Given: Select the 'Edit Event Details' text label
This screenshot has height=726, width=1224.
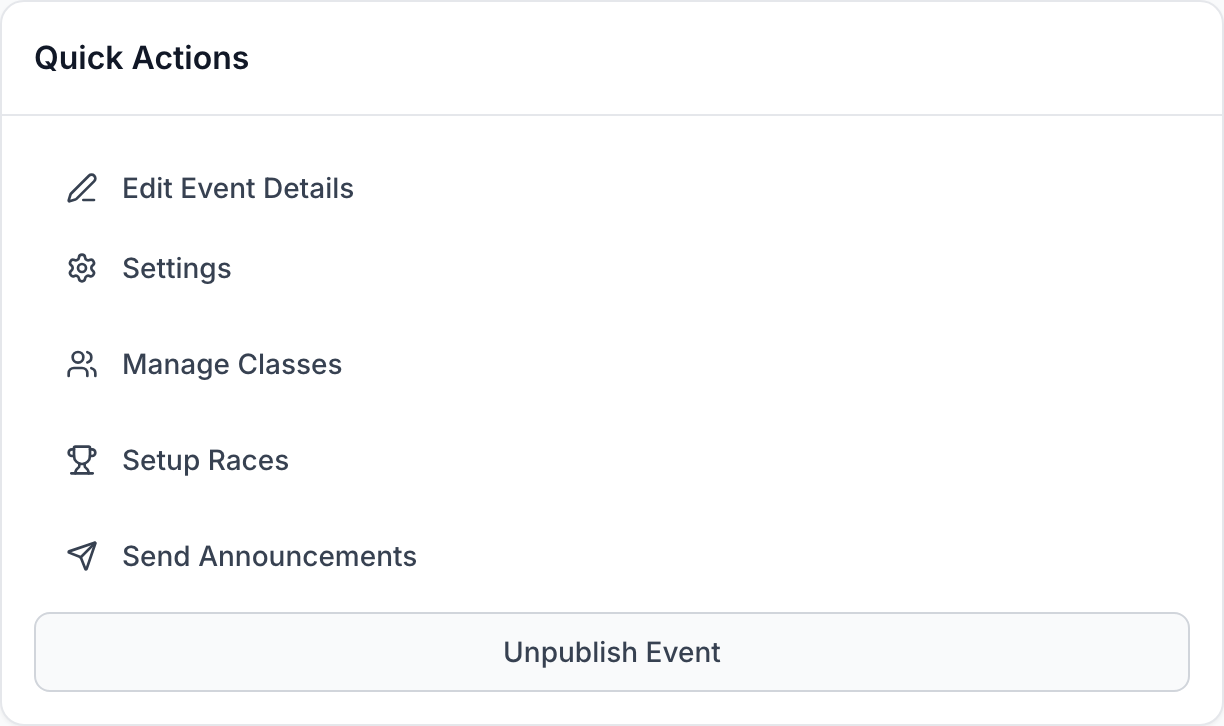Looking at the screenshot, I should [x=238, y=189].
